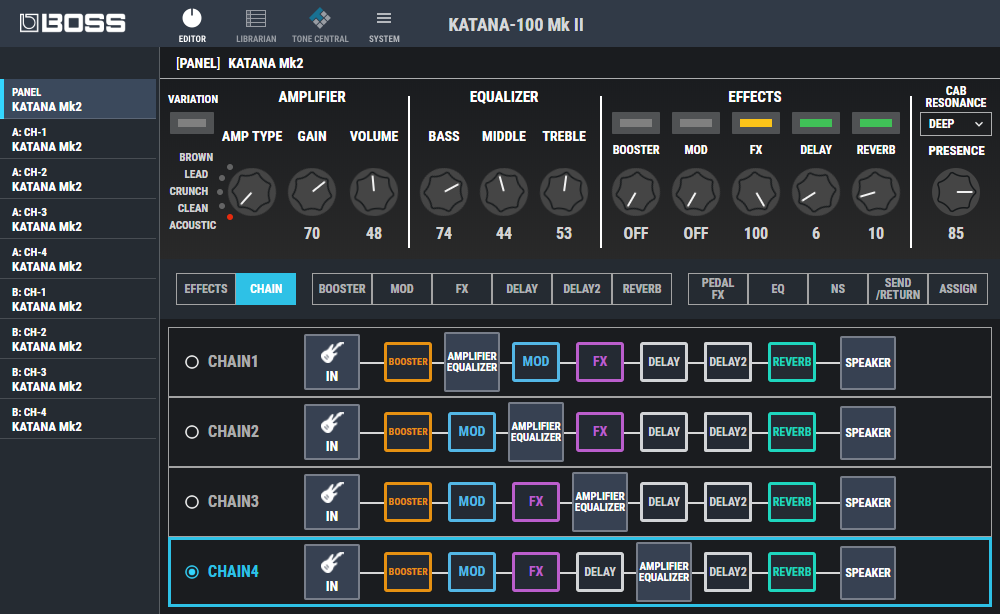Screen dimensions: 1000x614
Task: Select the REVERB block in CHAIN1
Action: [791, 362]
